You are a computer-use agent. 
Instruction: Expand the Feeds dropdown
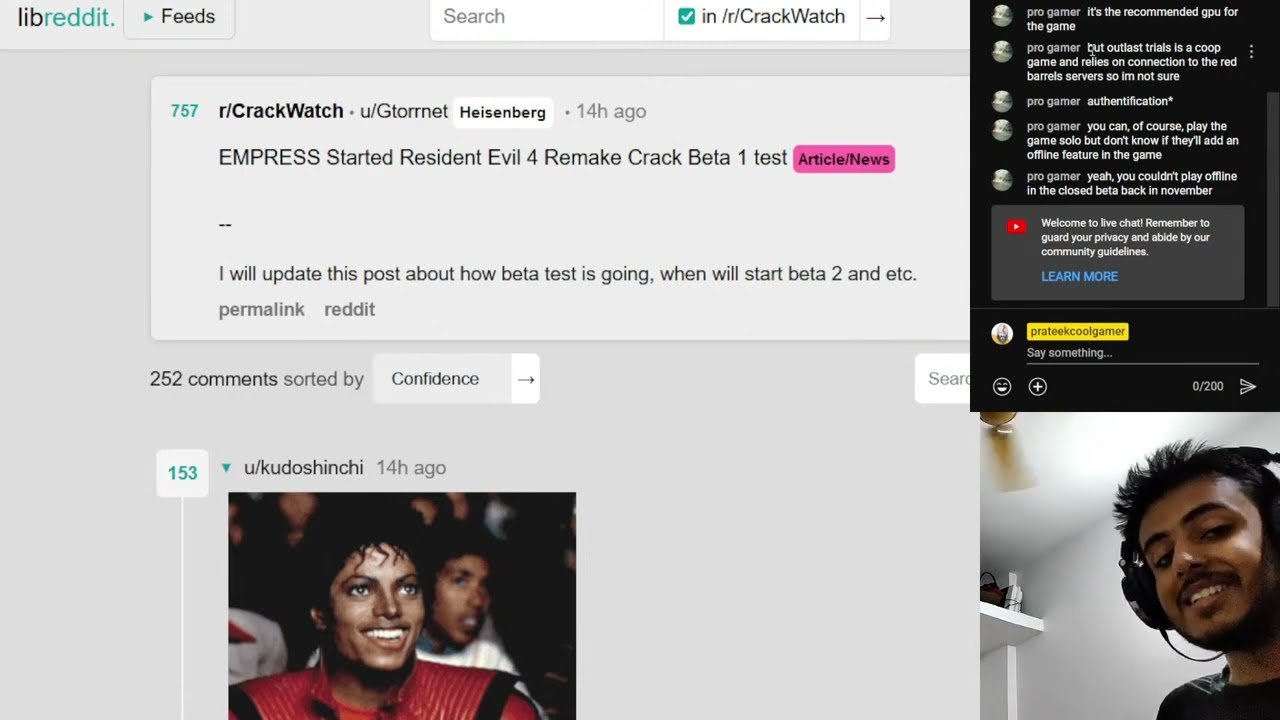(179, 17)
